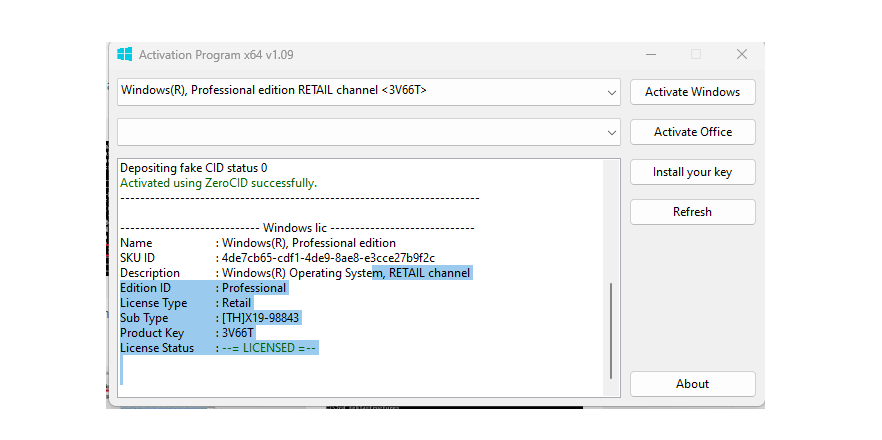Open the About dialog
Screen dimensions: 882x440
(692, 384)
